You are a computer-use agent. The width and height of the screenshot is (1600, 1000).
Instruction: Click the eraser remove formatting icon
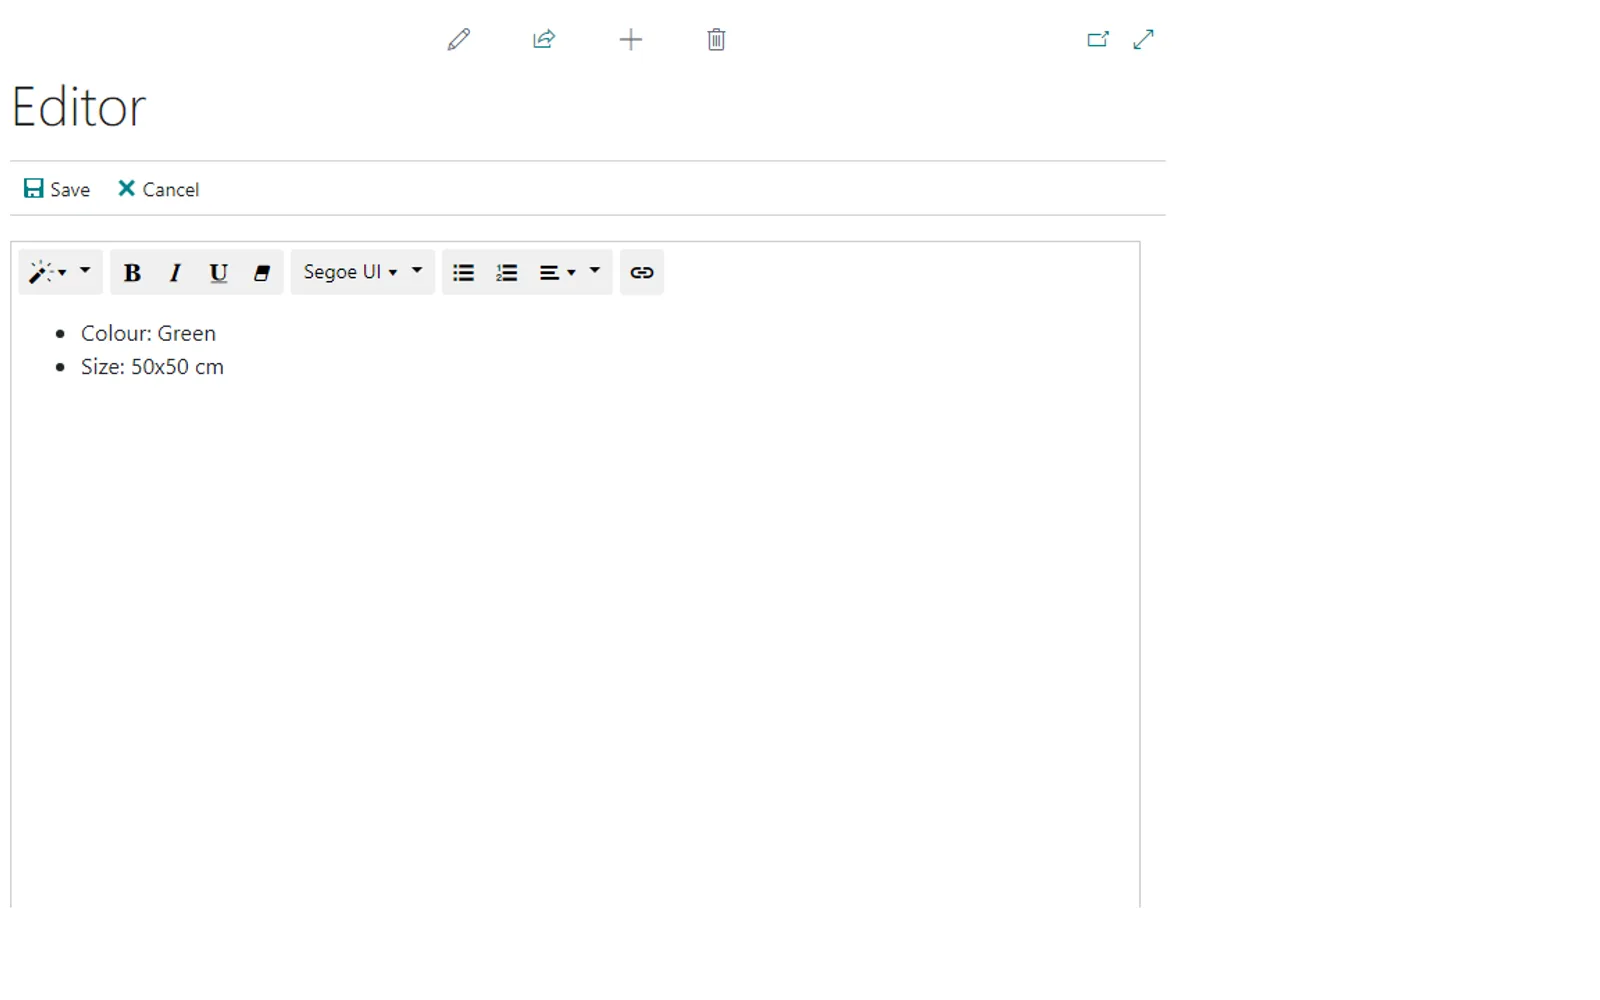(x=262, y=273)
